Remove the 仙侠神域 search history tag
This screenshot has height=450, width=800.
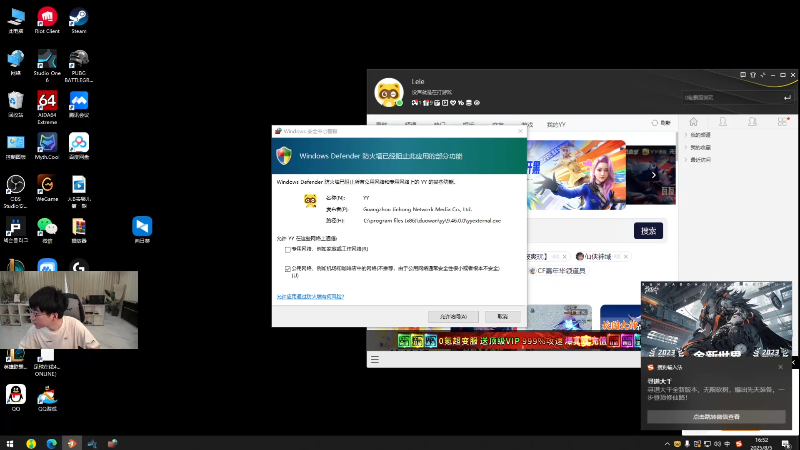pyautogui.click(x=626, y=257)
